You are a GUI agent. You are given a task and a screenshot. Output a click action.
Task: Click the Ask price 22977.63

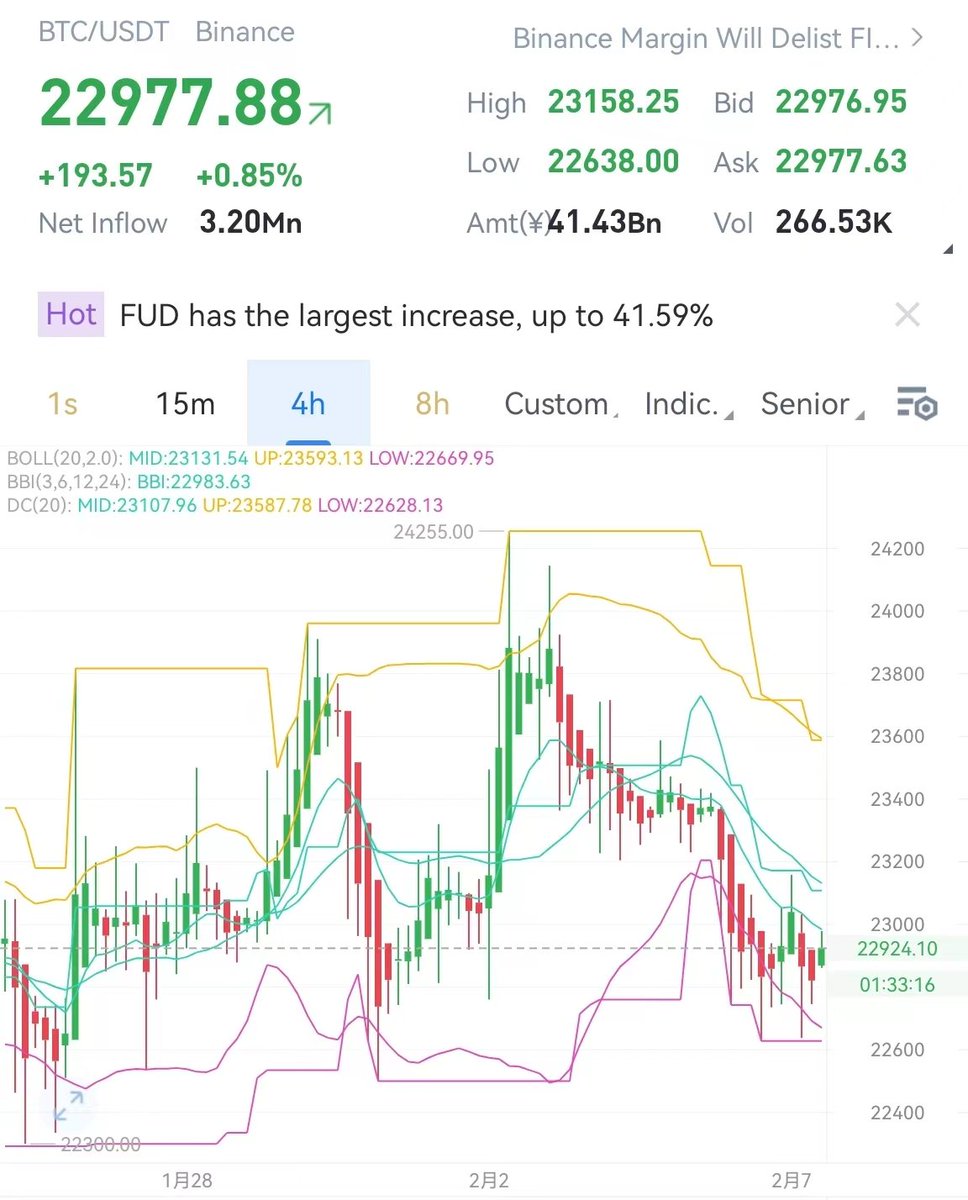[x=841, y=161]
